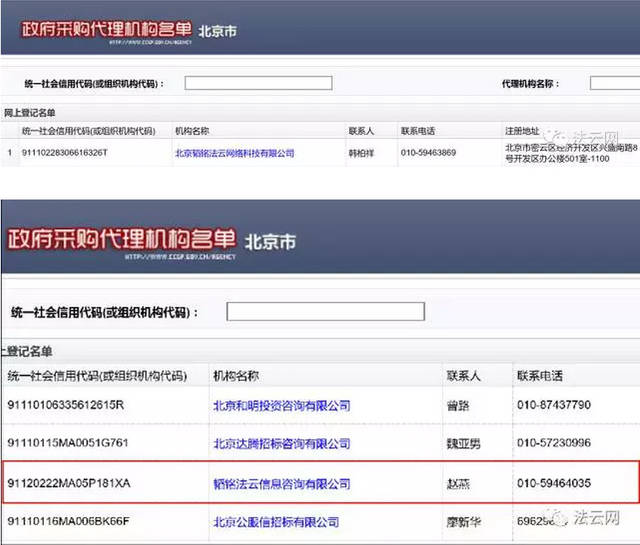Click the 代理机构名称 input field
The image size is (640, 545).
[x=615, y=83]
